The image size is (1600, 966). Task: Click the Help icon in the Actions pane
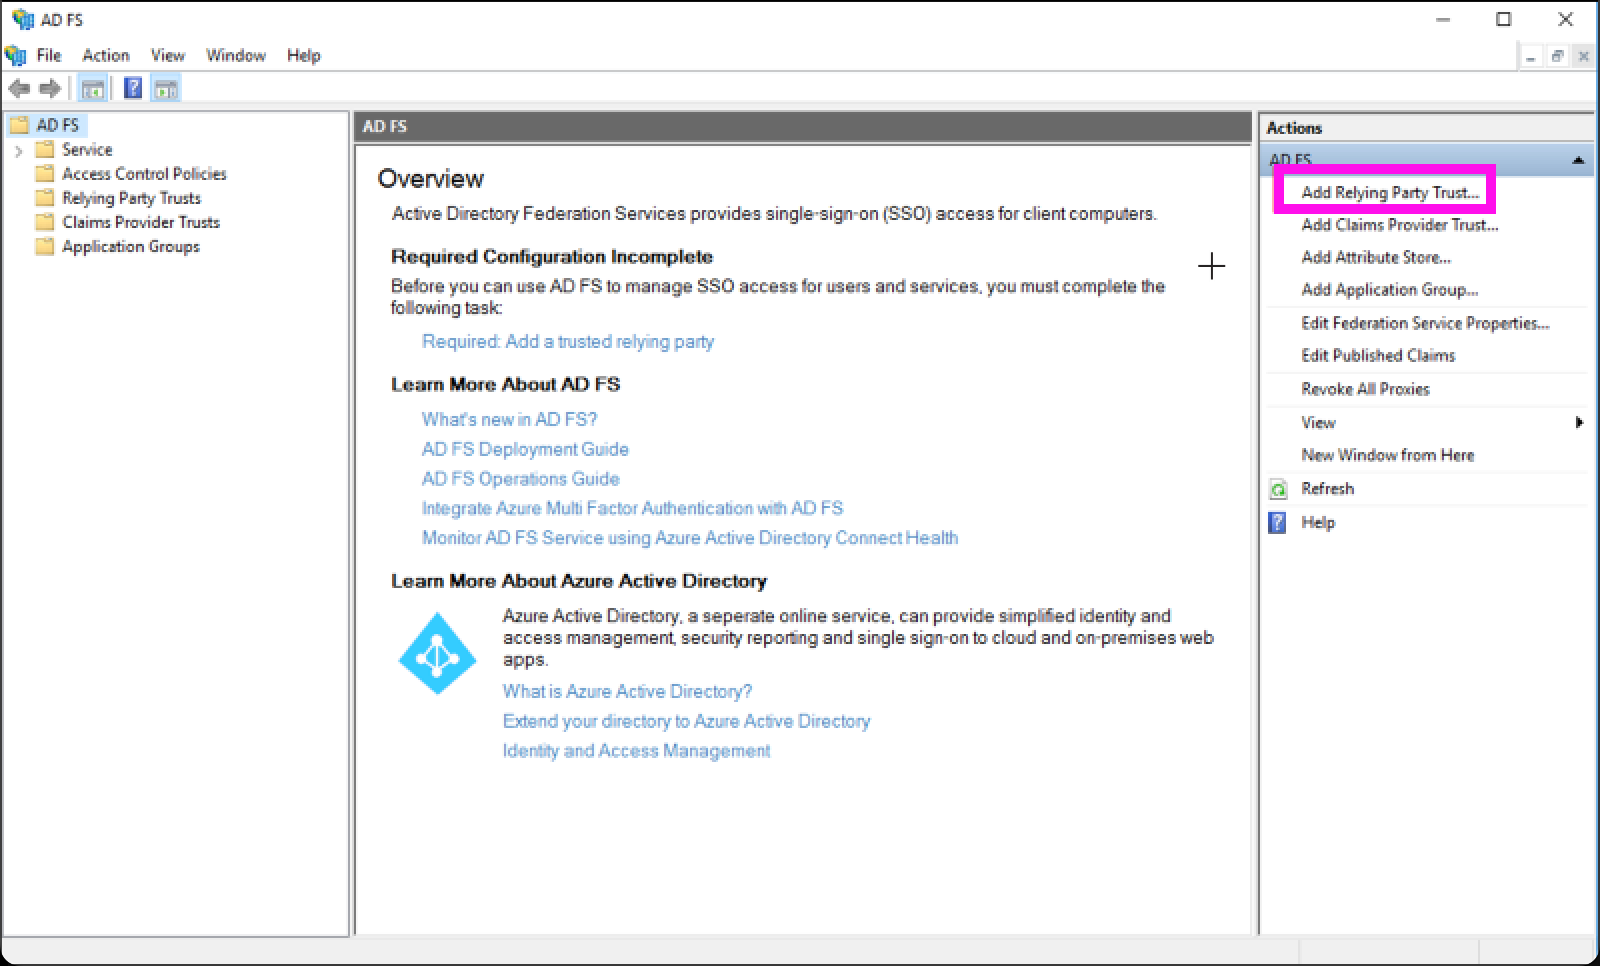(x=1277, y=522)
